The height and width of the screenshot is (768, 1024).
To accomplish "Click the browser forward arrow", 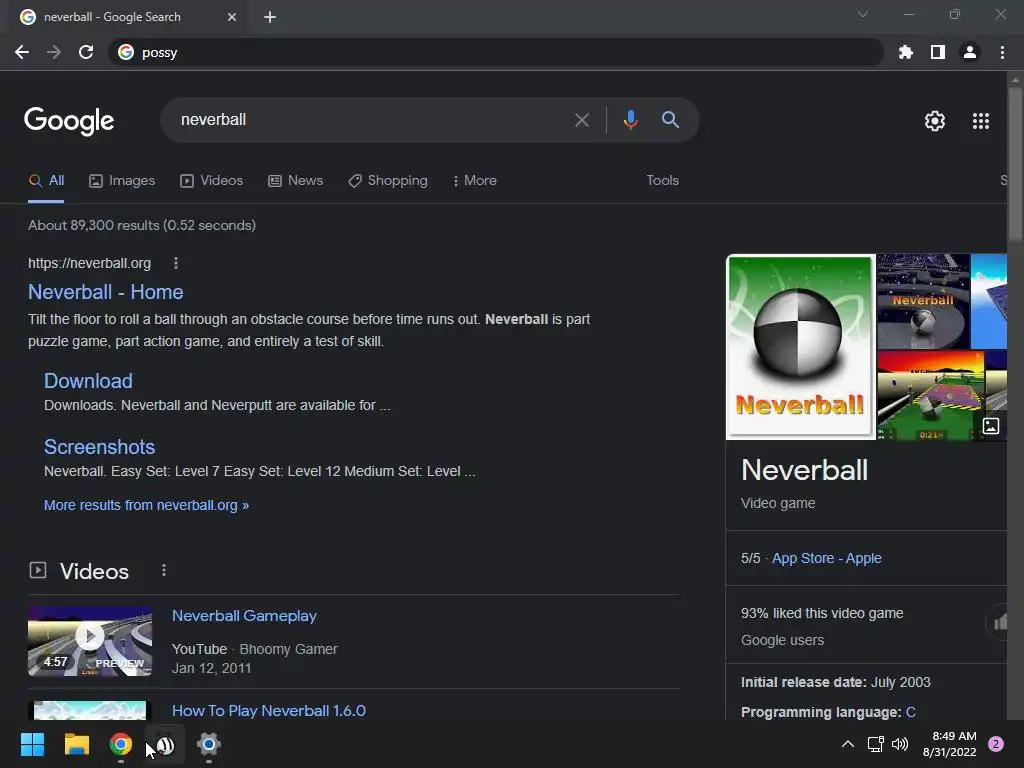I will (54, 52).
